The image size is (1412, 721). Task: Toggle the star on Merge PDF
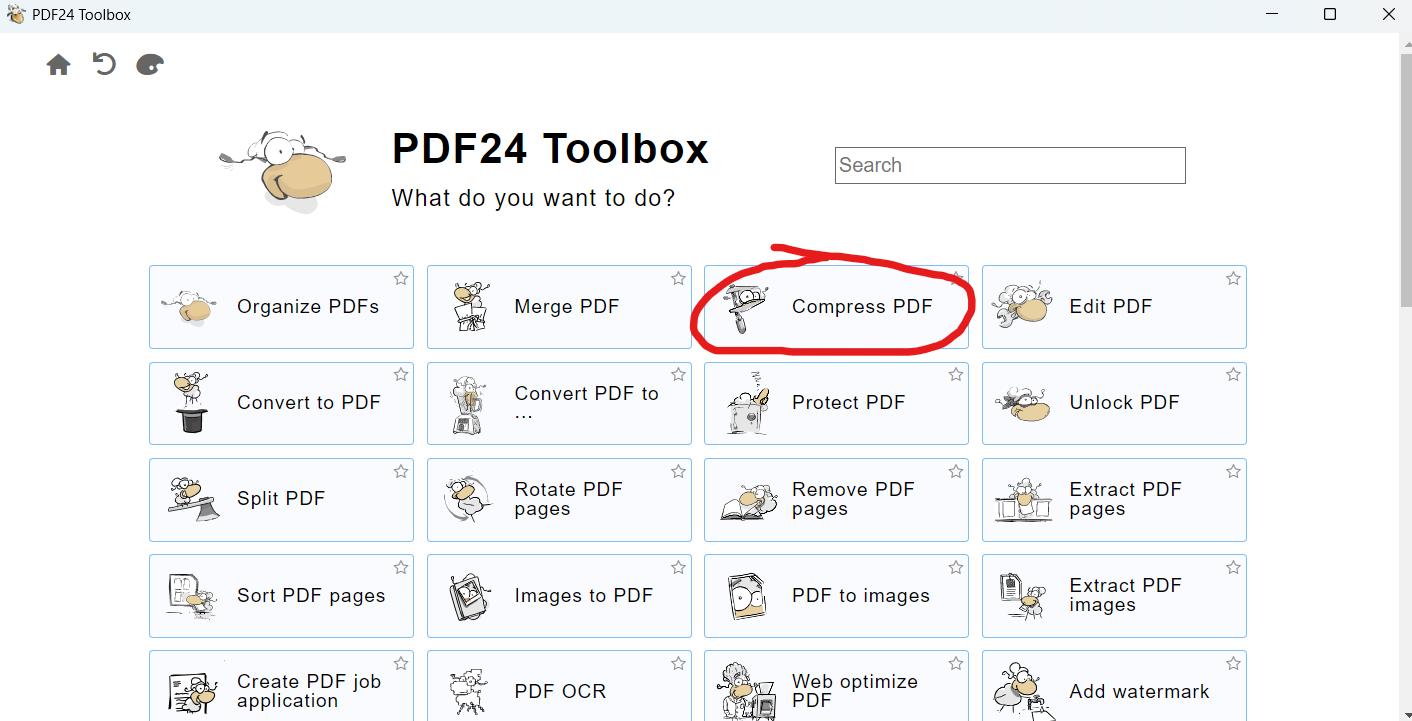tap(678, 278)
